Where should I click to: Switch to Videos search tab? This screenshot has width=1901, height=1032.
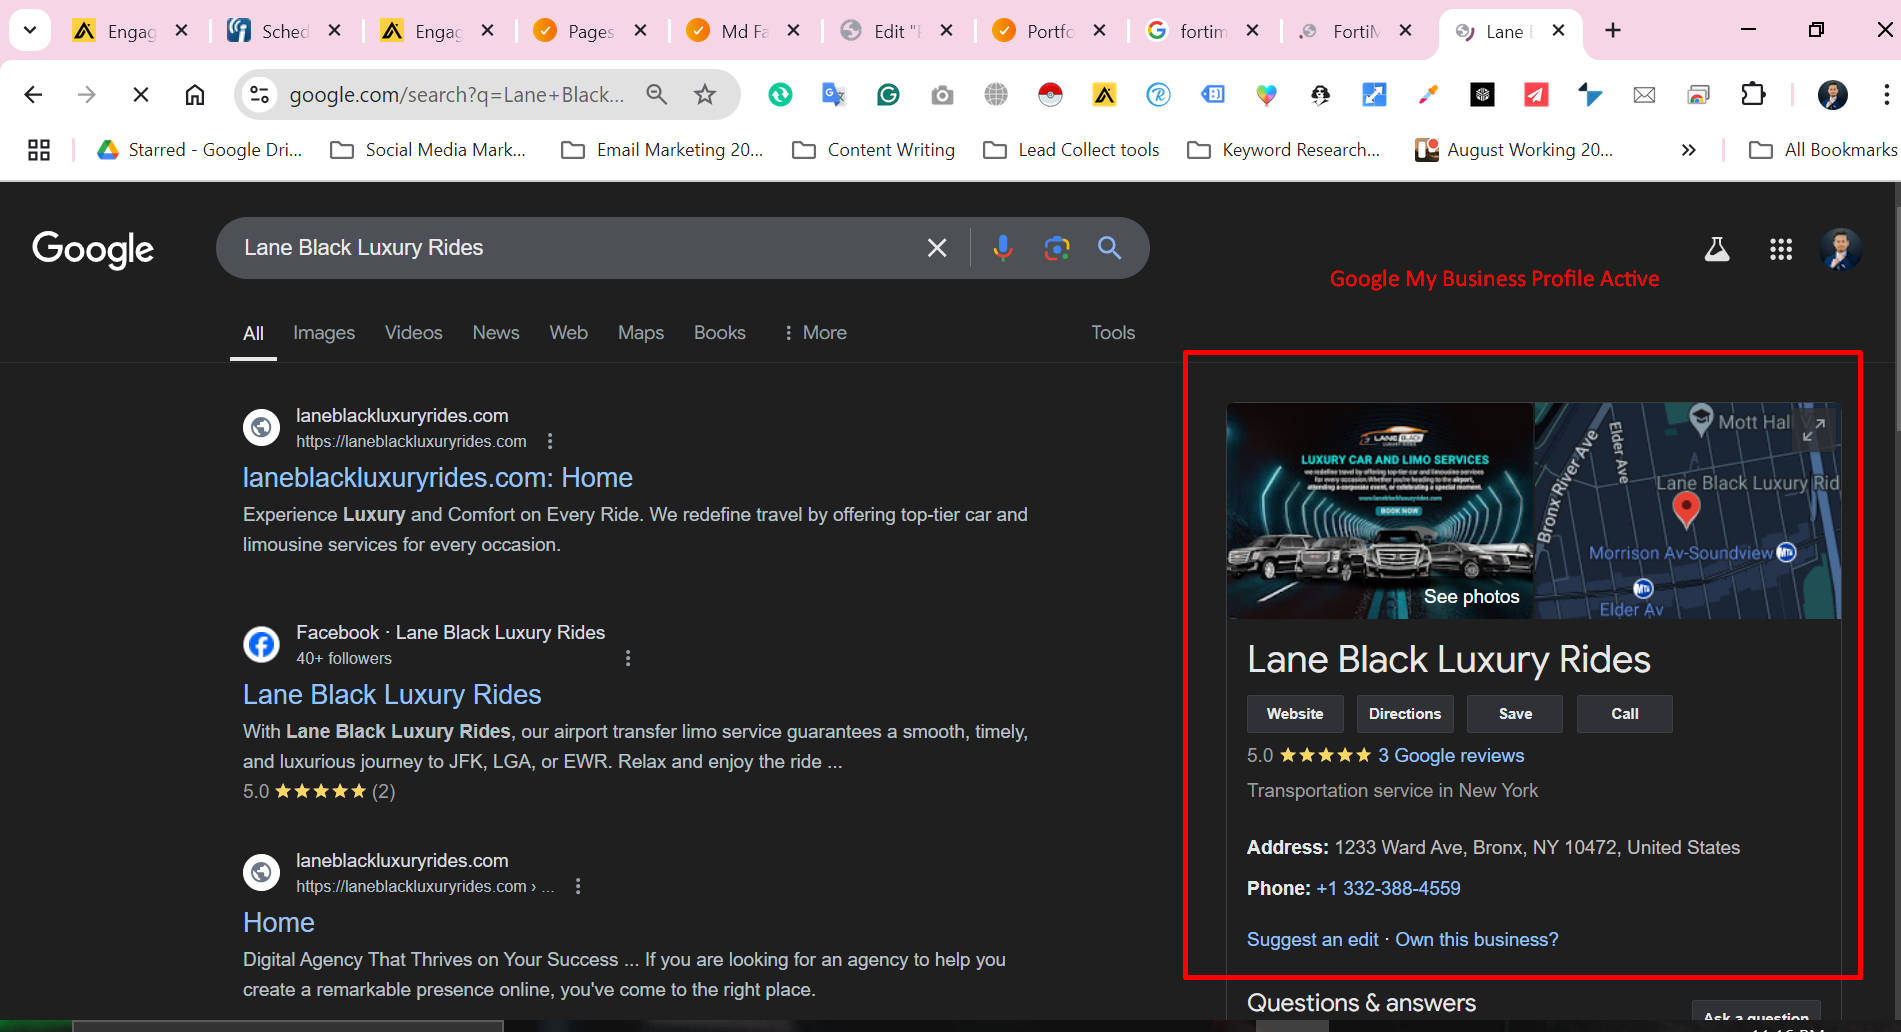point(413,333)
